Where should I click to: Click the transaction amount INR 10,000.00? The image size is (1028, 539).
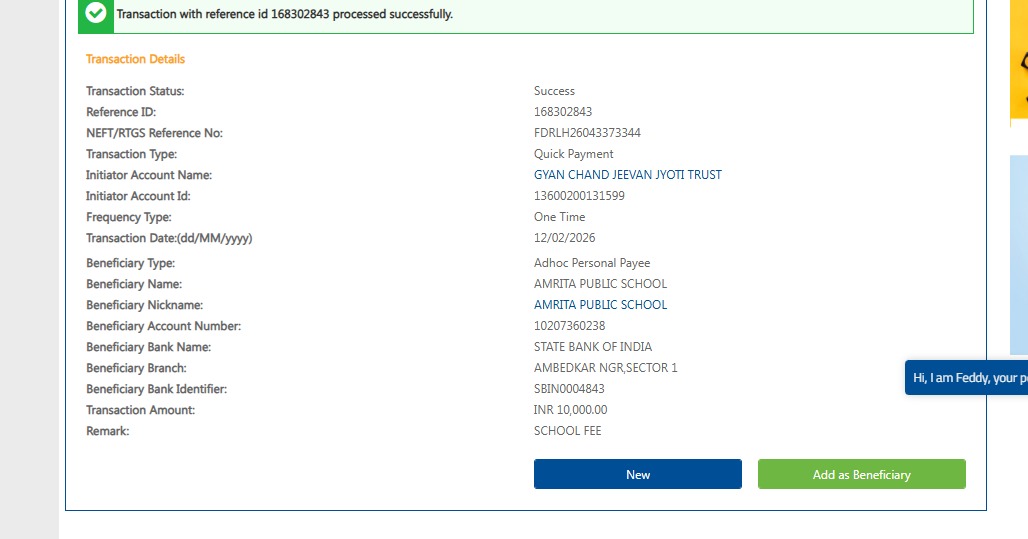coord(570,410)
